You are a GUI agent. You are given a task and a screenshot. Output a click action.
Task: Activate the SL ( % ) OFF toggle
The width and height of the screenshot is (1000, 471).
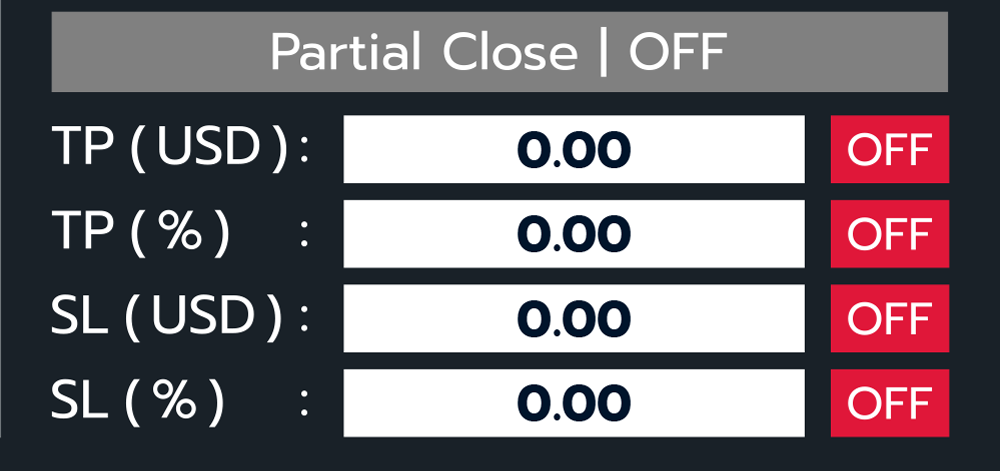coord(889,403)
